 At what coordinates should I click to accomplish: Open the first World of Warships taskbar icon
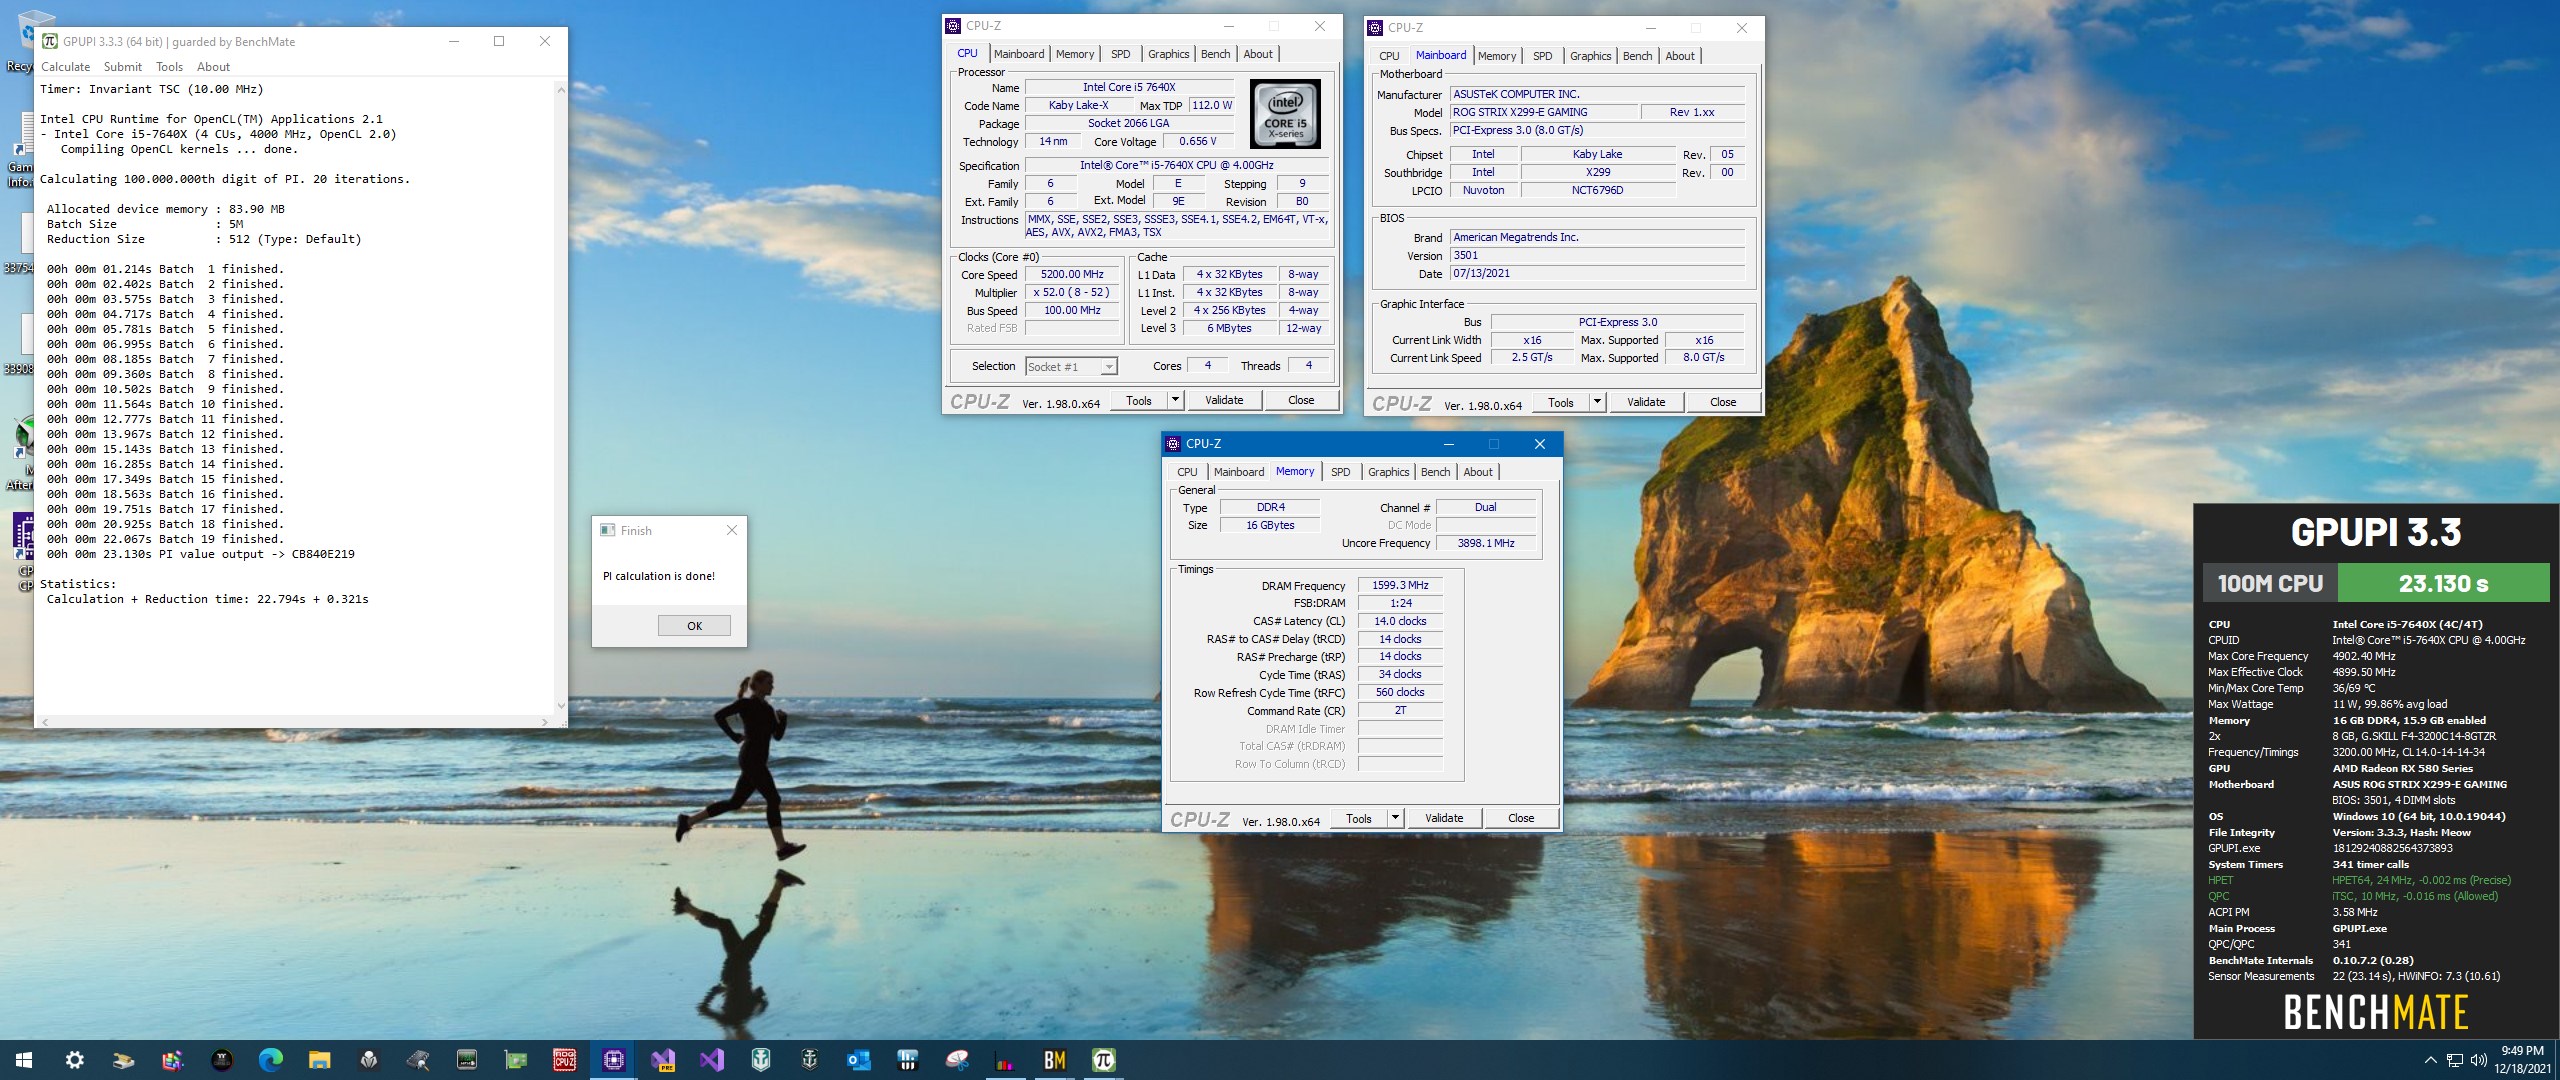(x=760, y=1060)
